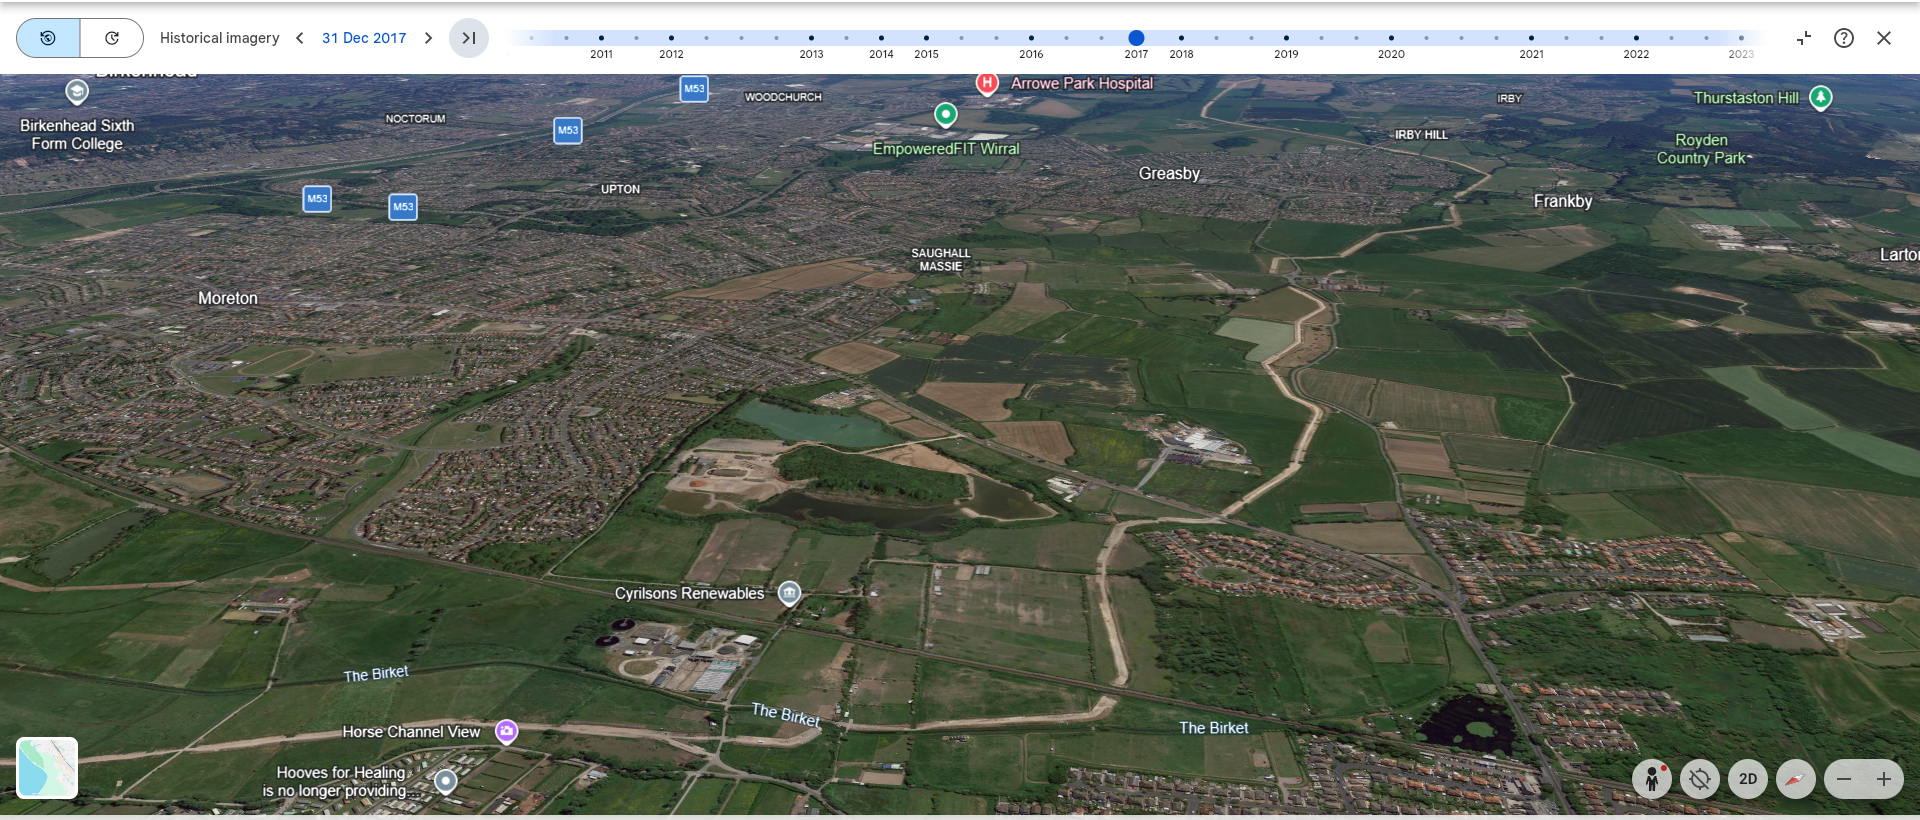The image size is (1920, 820).
Task: Switch to the timelapse loop mode button
Action: click(112, 38)
